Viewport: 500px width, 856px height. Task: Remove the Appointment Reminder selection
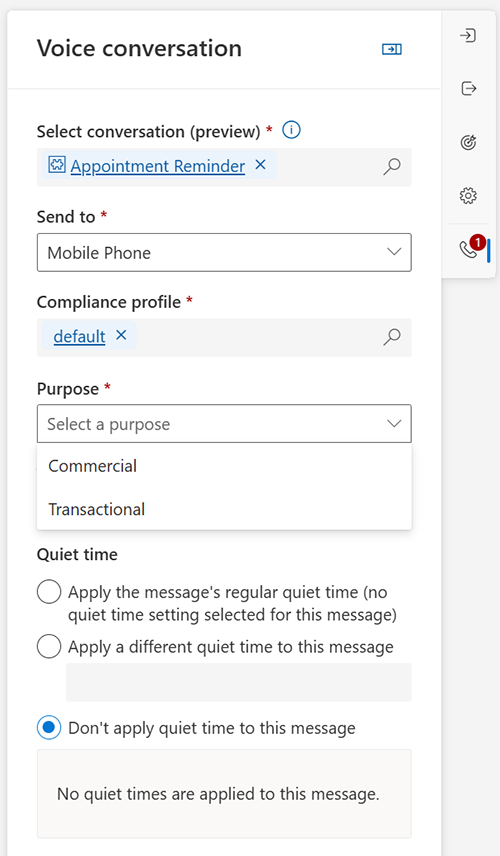click(261, 164)
